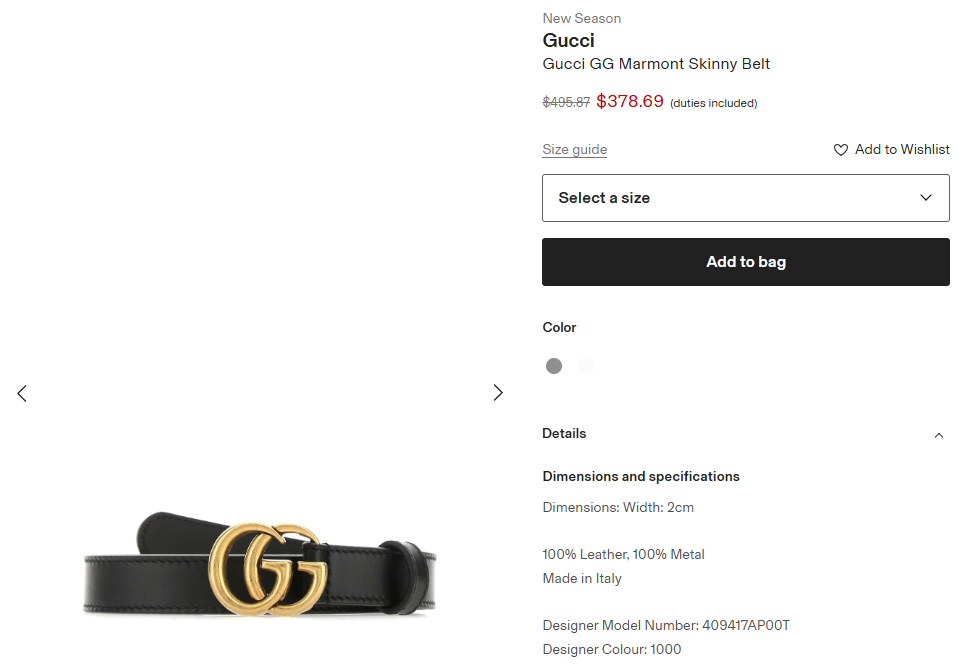Click the red $378.69 sale price
This screenshot has width=964, height=666.
click(x=630, y=101)
